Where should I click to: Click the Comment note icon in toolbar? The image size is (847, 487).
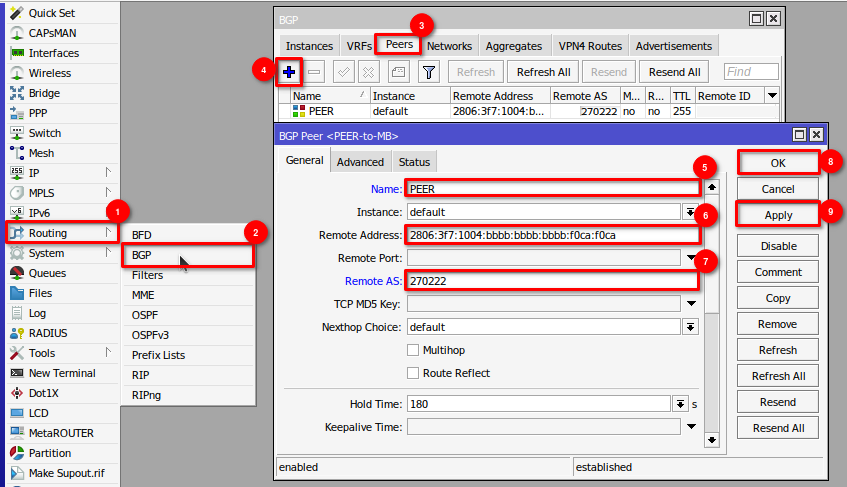[397, 72]
